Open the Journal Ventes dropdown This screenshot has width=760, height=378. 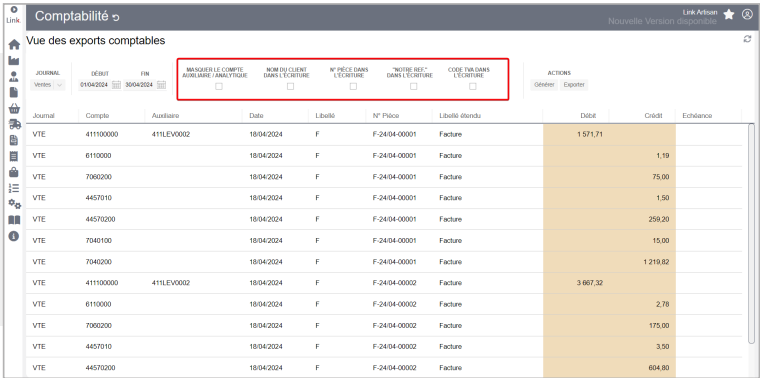point(48,85)
